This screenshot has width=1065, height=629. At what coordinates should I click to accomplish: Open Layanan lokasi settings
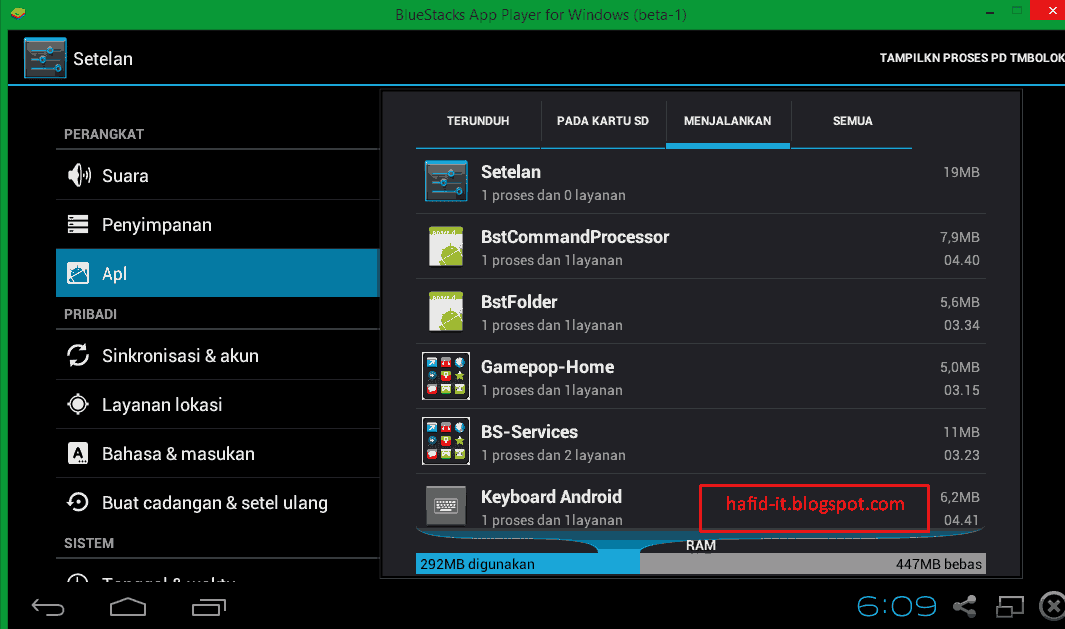click(x=217, y=404)
